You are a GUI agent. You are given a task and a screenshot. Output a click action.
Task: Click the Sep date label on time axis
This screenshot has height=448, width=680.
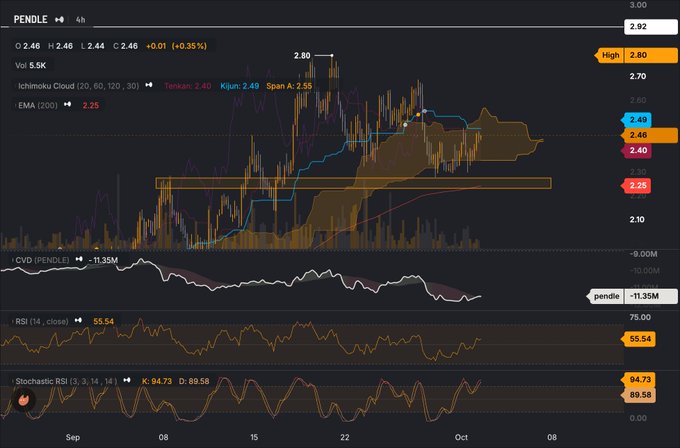(x=73, y=437)
